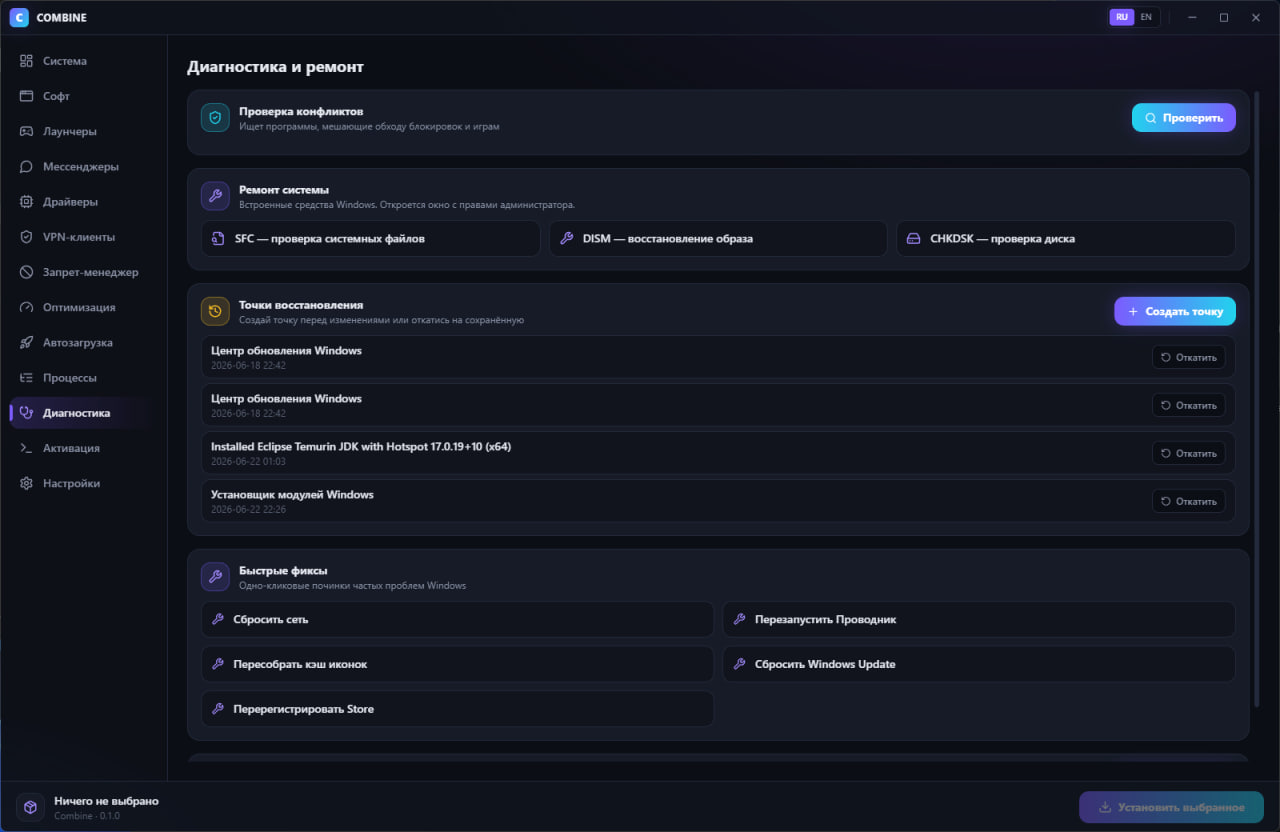Open the Софт section
Viewport: 1280px width, 832px height.
click(84, 96)
